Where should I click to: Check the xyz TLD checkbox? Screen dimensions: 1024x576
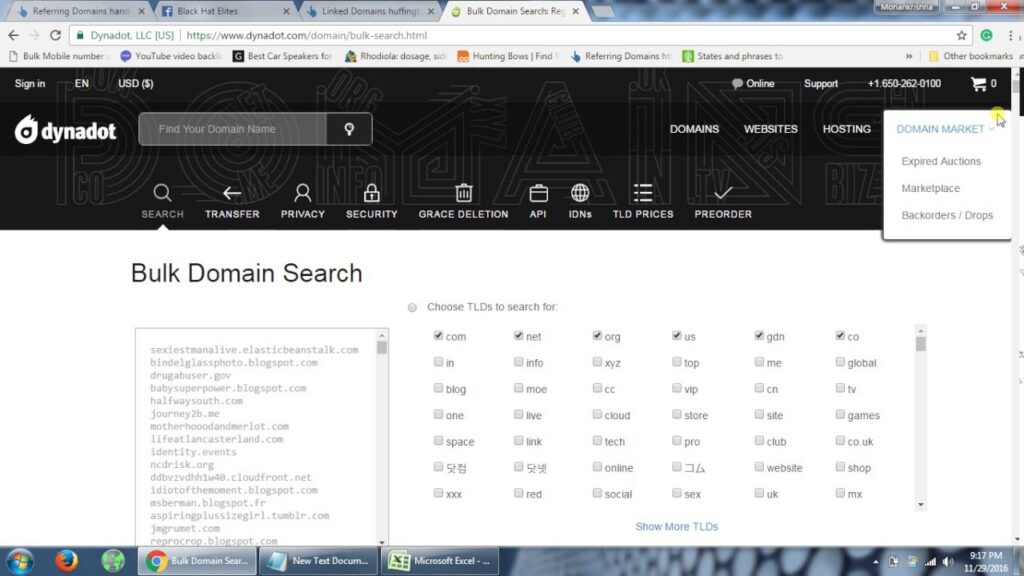pyautogui.click(x=597, y=362)
